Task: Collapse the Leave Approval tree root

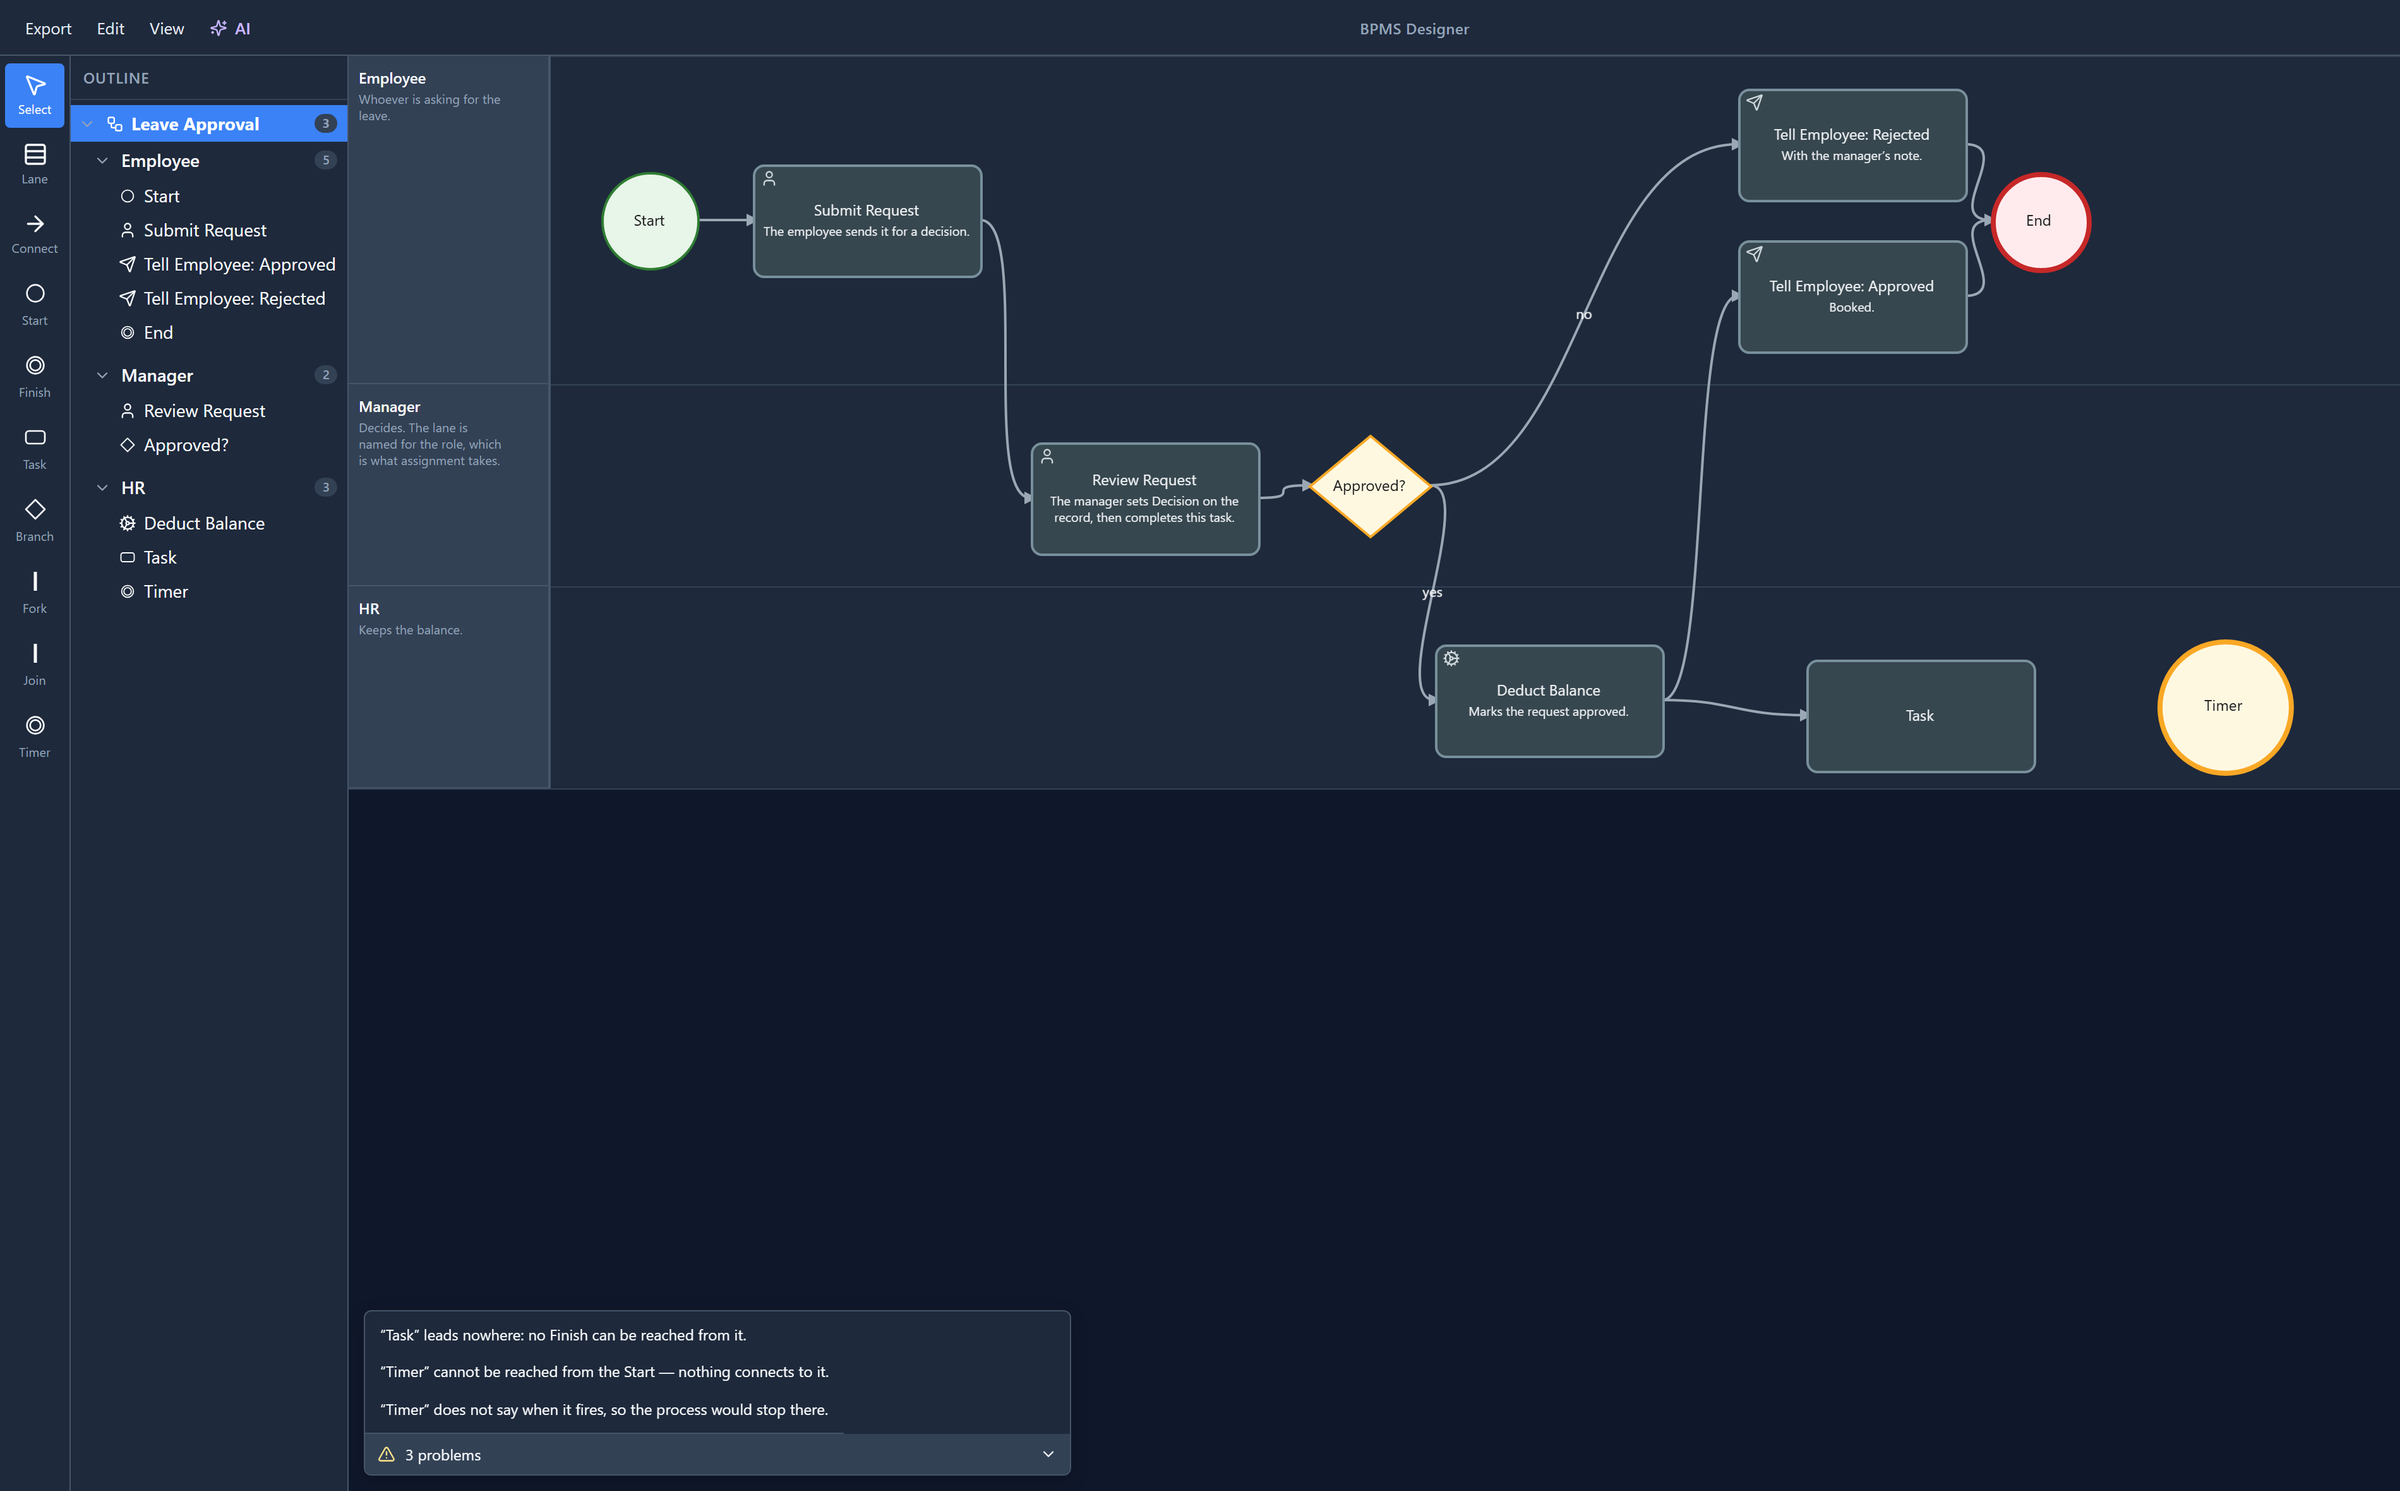Action: click(88, 124)
